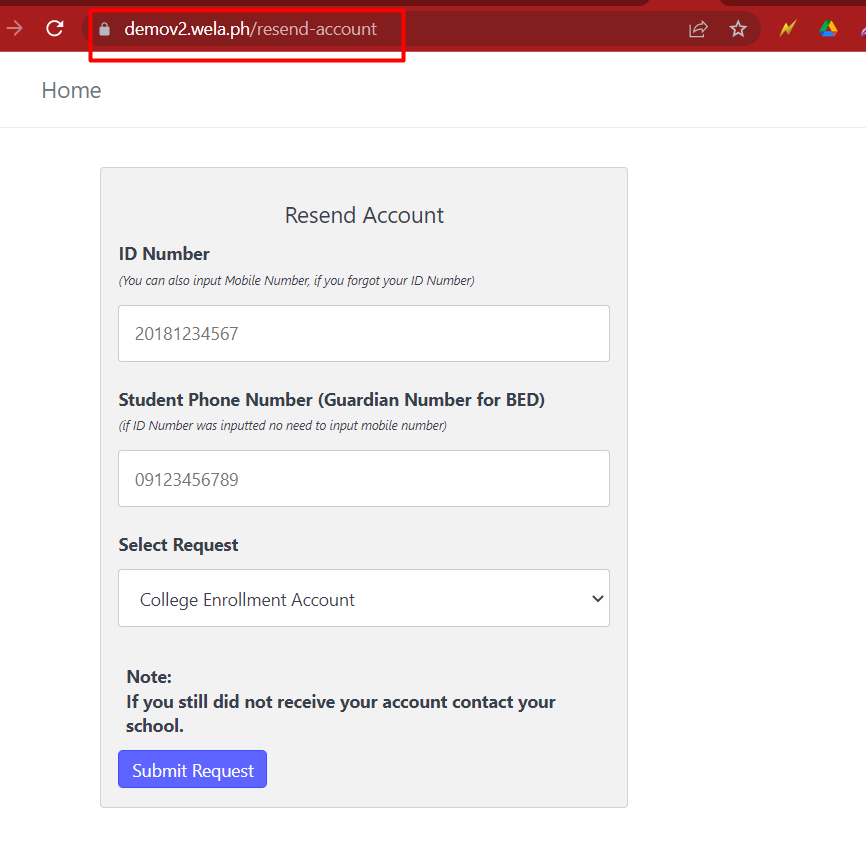Click the Student Phone Number label
This screenshot has height=866, width=866.
click(332, 400)
